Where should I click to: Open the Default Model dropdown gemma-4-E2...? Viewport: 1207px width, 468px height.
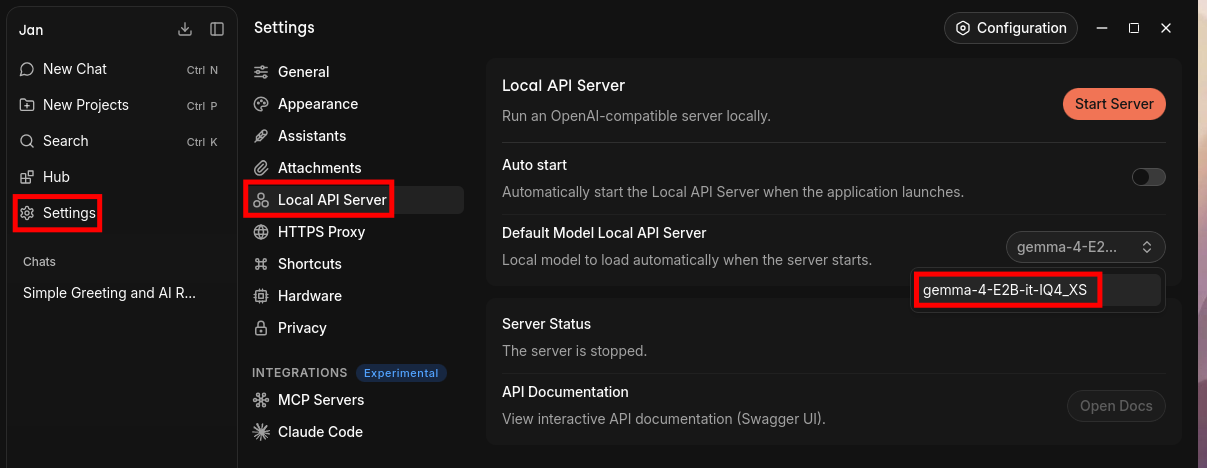1086,247
